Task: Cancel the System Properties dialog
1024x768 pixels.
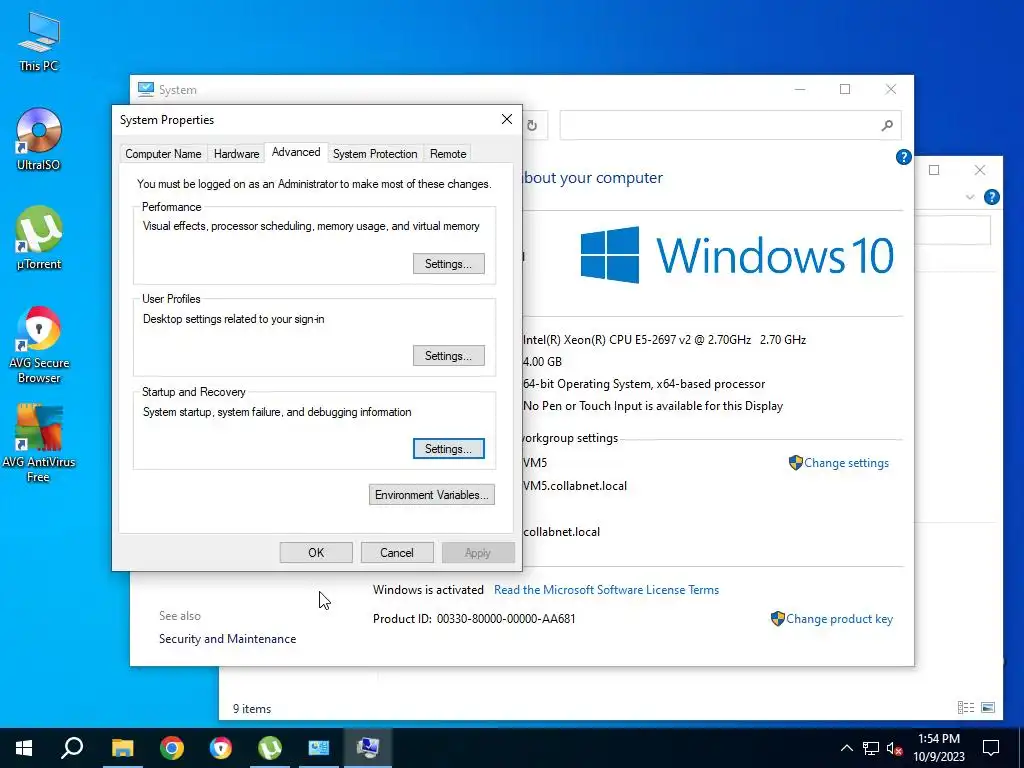Action: click(x=397, y=552)
